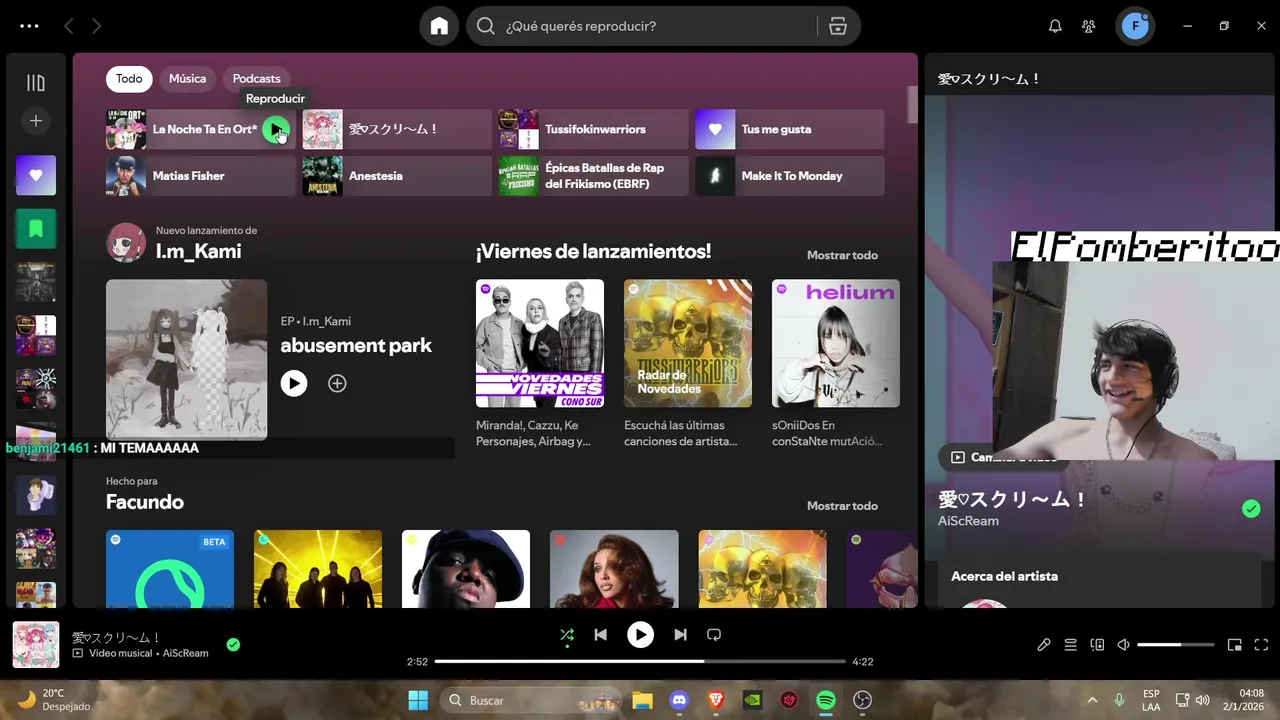Screen dimensions: 1280x720
Task: Skip to next track
Action: [x=680, y=634]
